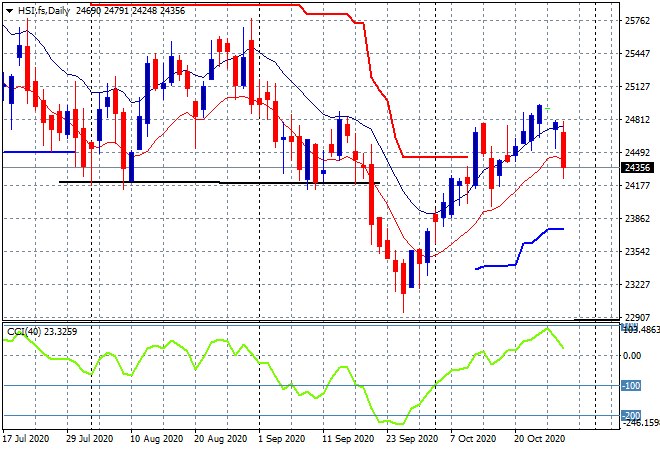Click the 24177 price axis label
660x450 pixels.
[x=637, y=185]
